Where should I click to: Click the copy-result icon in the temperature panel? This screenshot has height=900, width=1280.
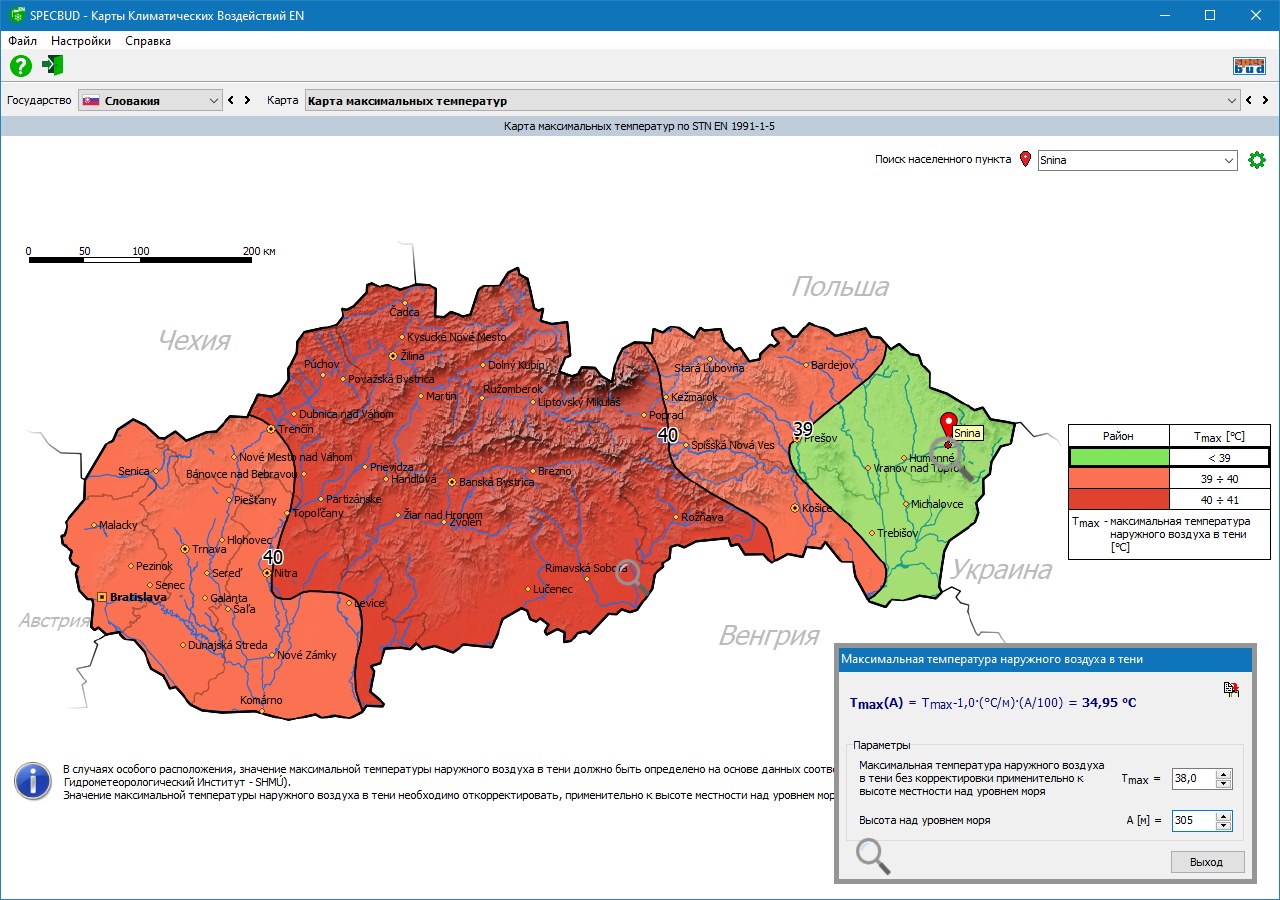click(x=1231, y=689)
